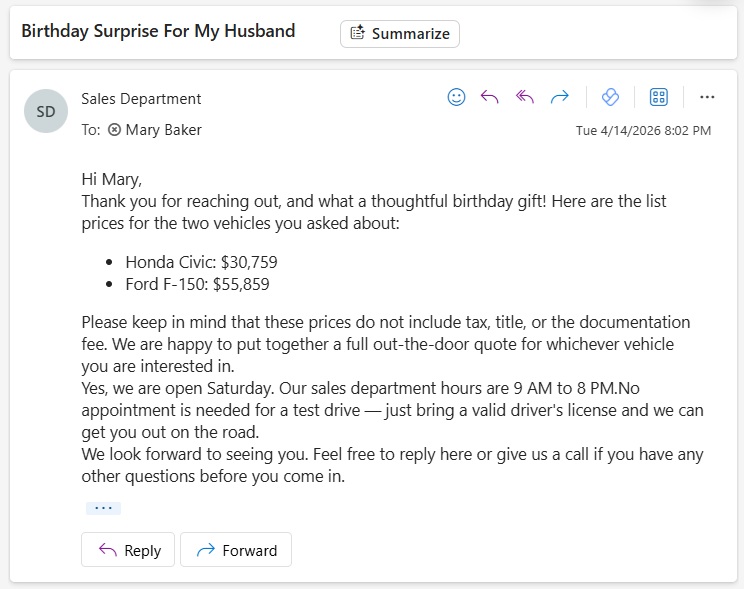Click the Hi Mary greeting line
Image resolution: width=744 pixels, height=589 pixels.
(x=112, y=180)
